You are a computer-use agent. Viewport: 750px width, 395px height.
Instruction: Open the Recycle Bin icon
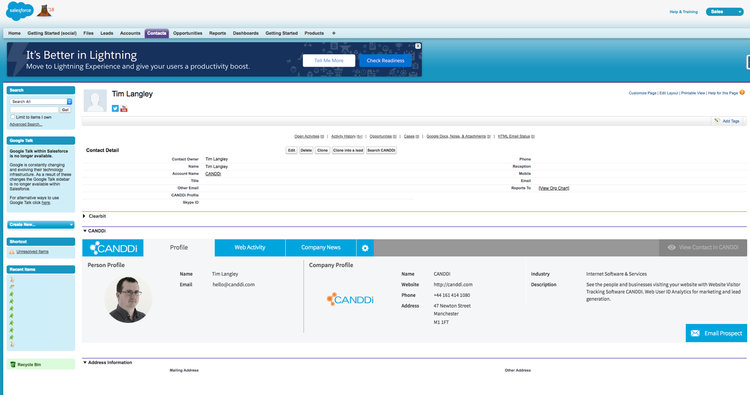coord(13,364)
